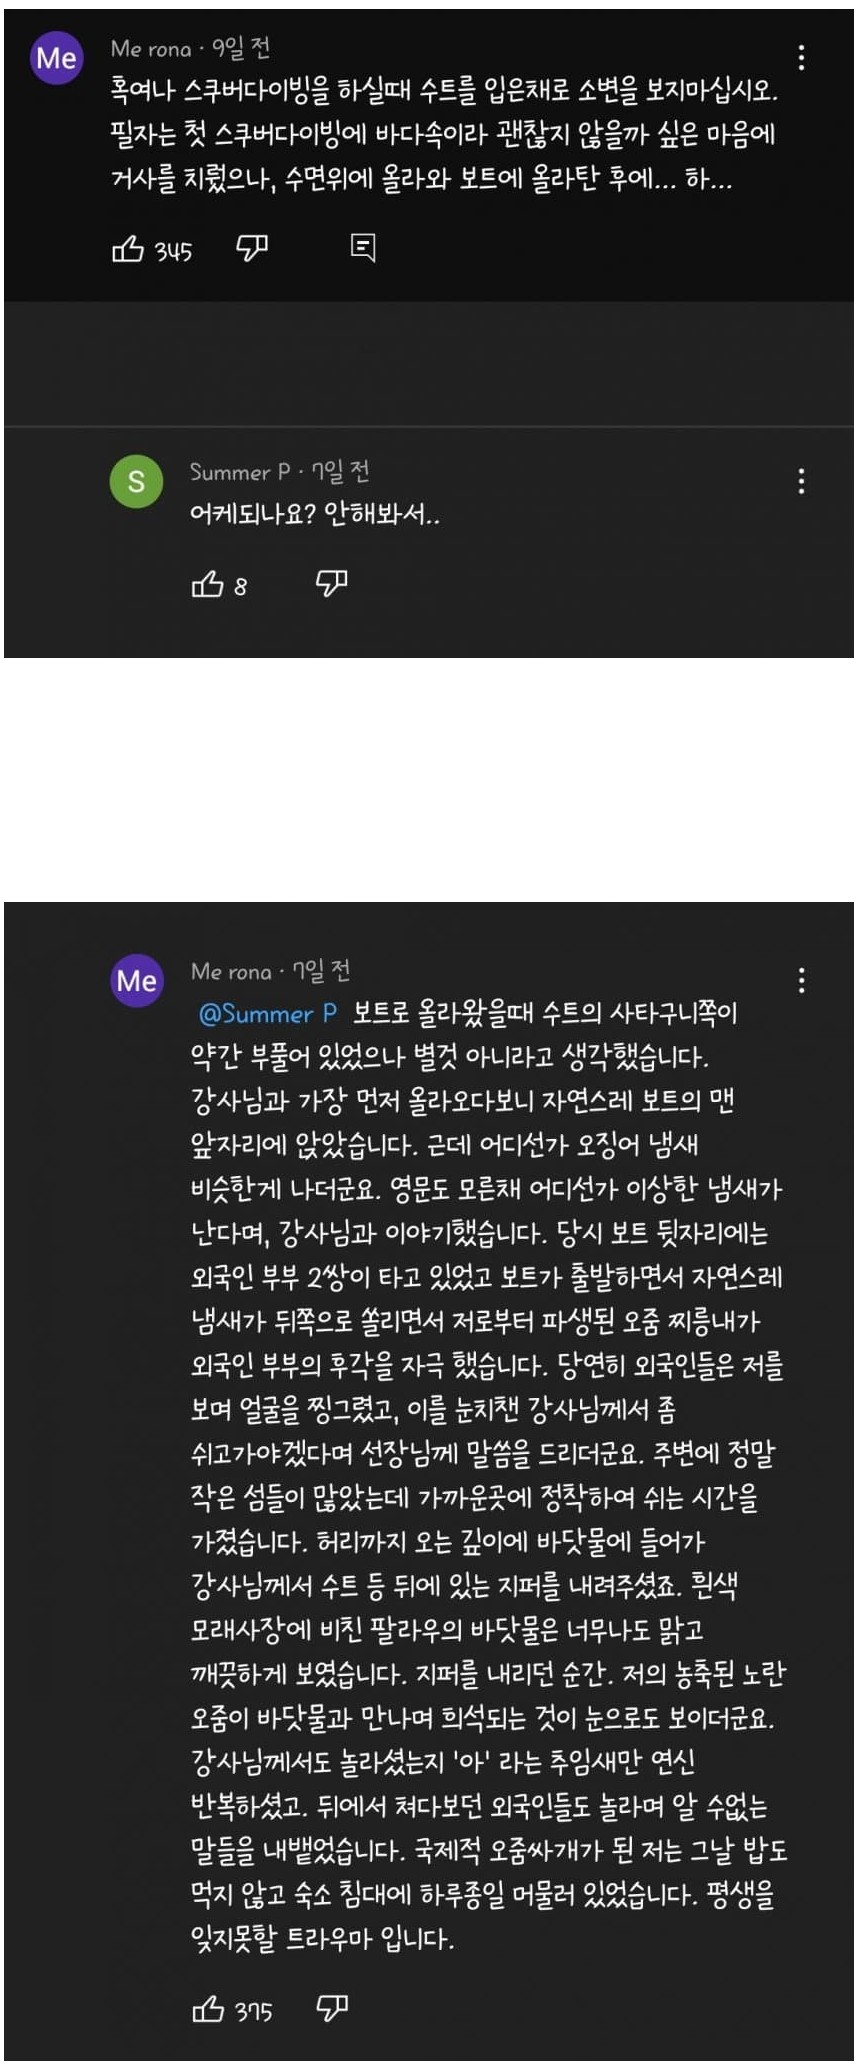Open Summer P's channel name
The height and width of the screenshot is (2071, 859).
[x=240, y=472]
